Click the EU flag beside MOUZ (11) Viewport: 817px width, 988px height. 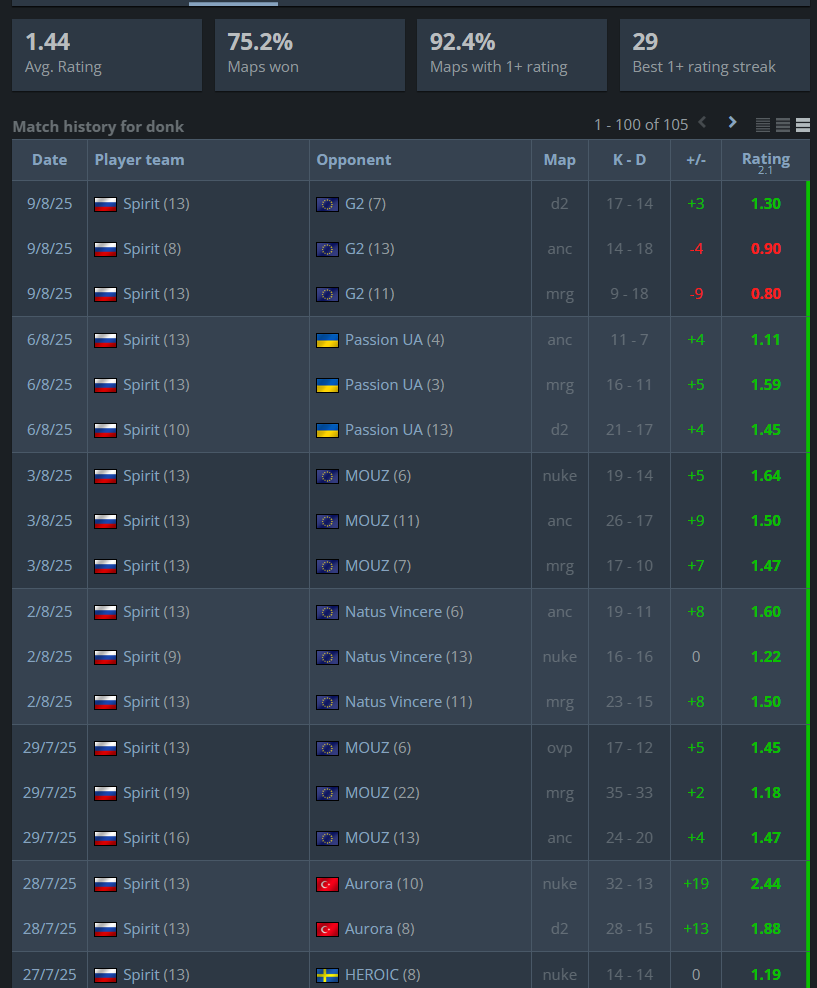[327, 522]
